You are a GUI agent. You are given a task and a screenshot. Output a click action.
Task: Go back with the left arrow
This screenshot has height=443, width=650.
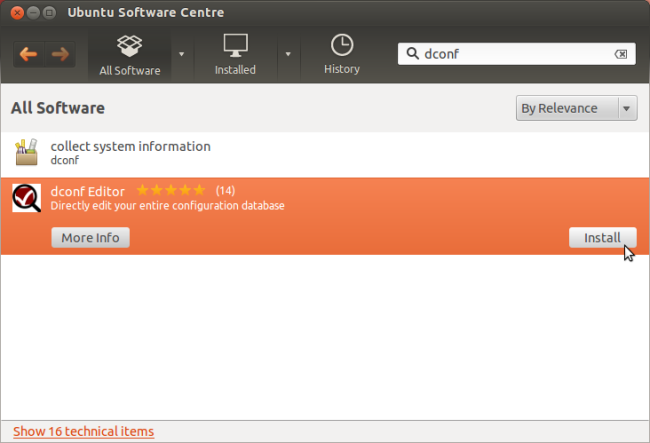(x=29, y=54)
